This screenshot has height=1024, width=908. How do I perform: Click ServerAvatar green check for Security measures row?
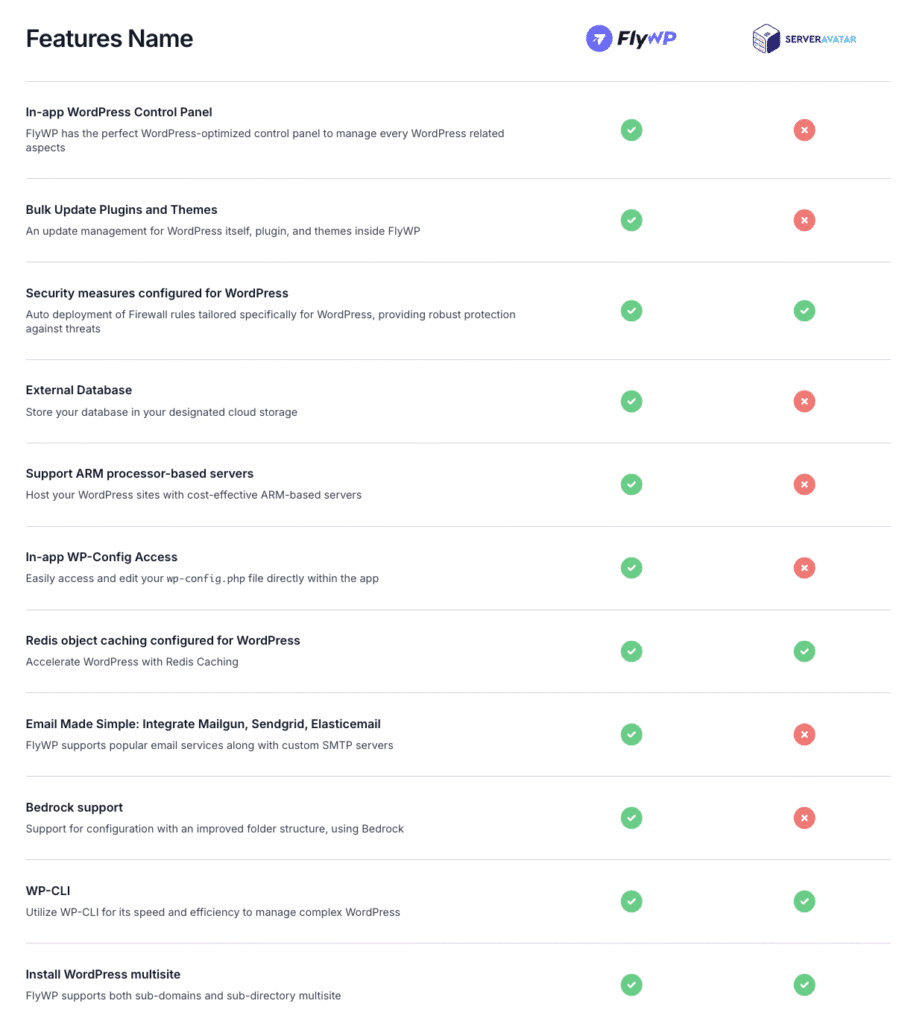pos(804,311)
